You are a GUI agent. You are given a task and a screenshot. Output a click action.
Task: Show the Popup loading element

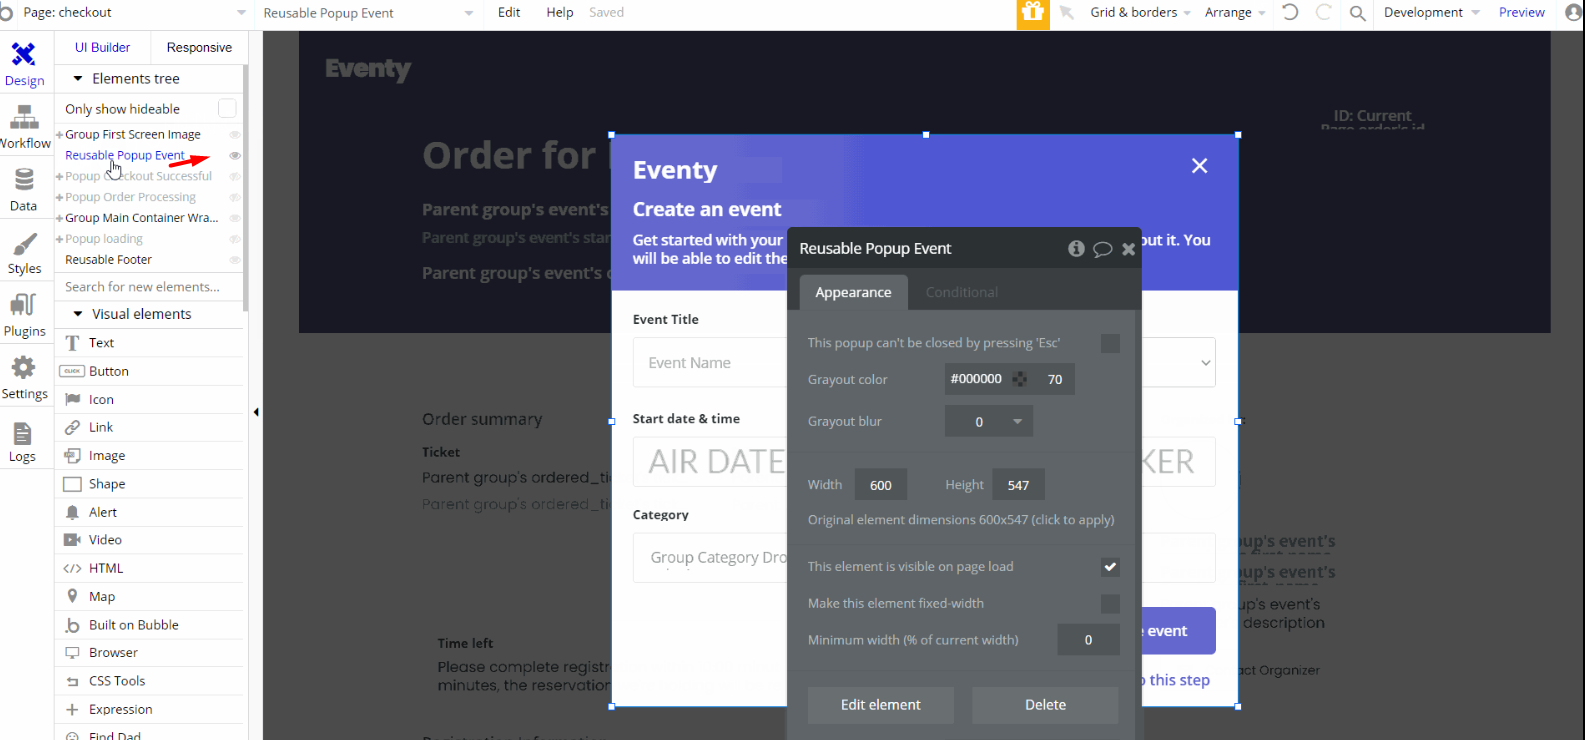pyautogui.click(x=235, y=239)
